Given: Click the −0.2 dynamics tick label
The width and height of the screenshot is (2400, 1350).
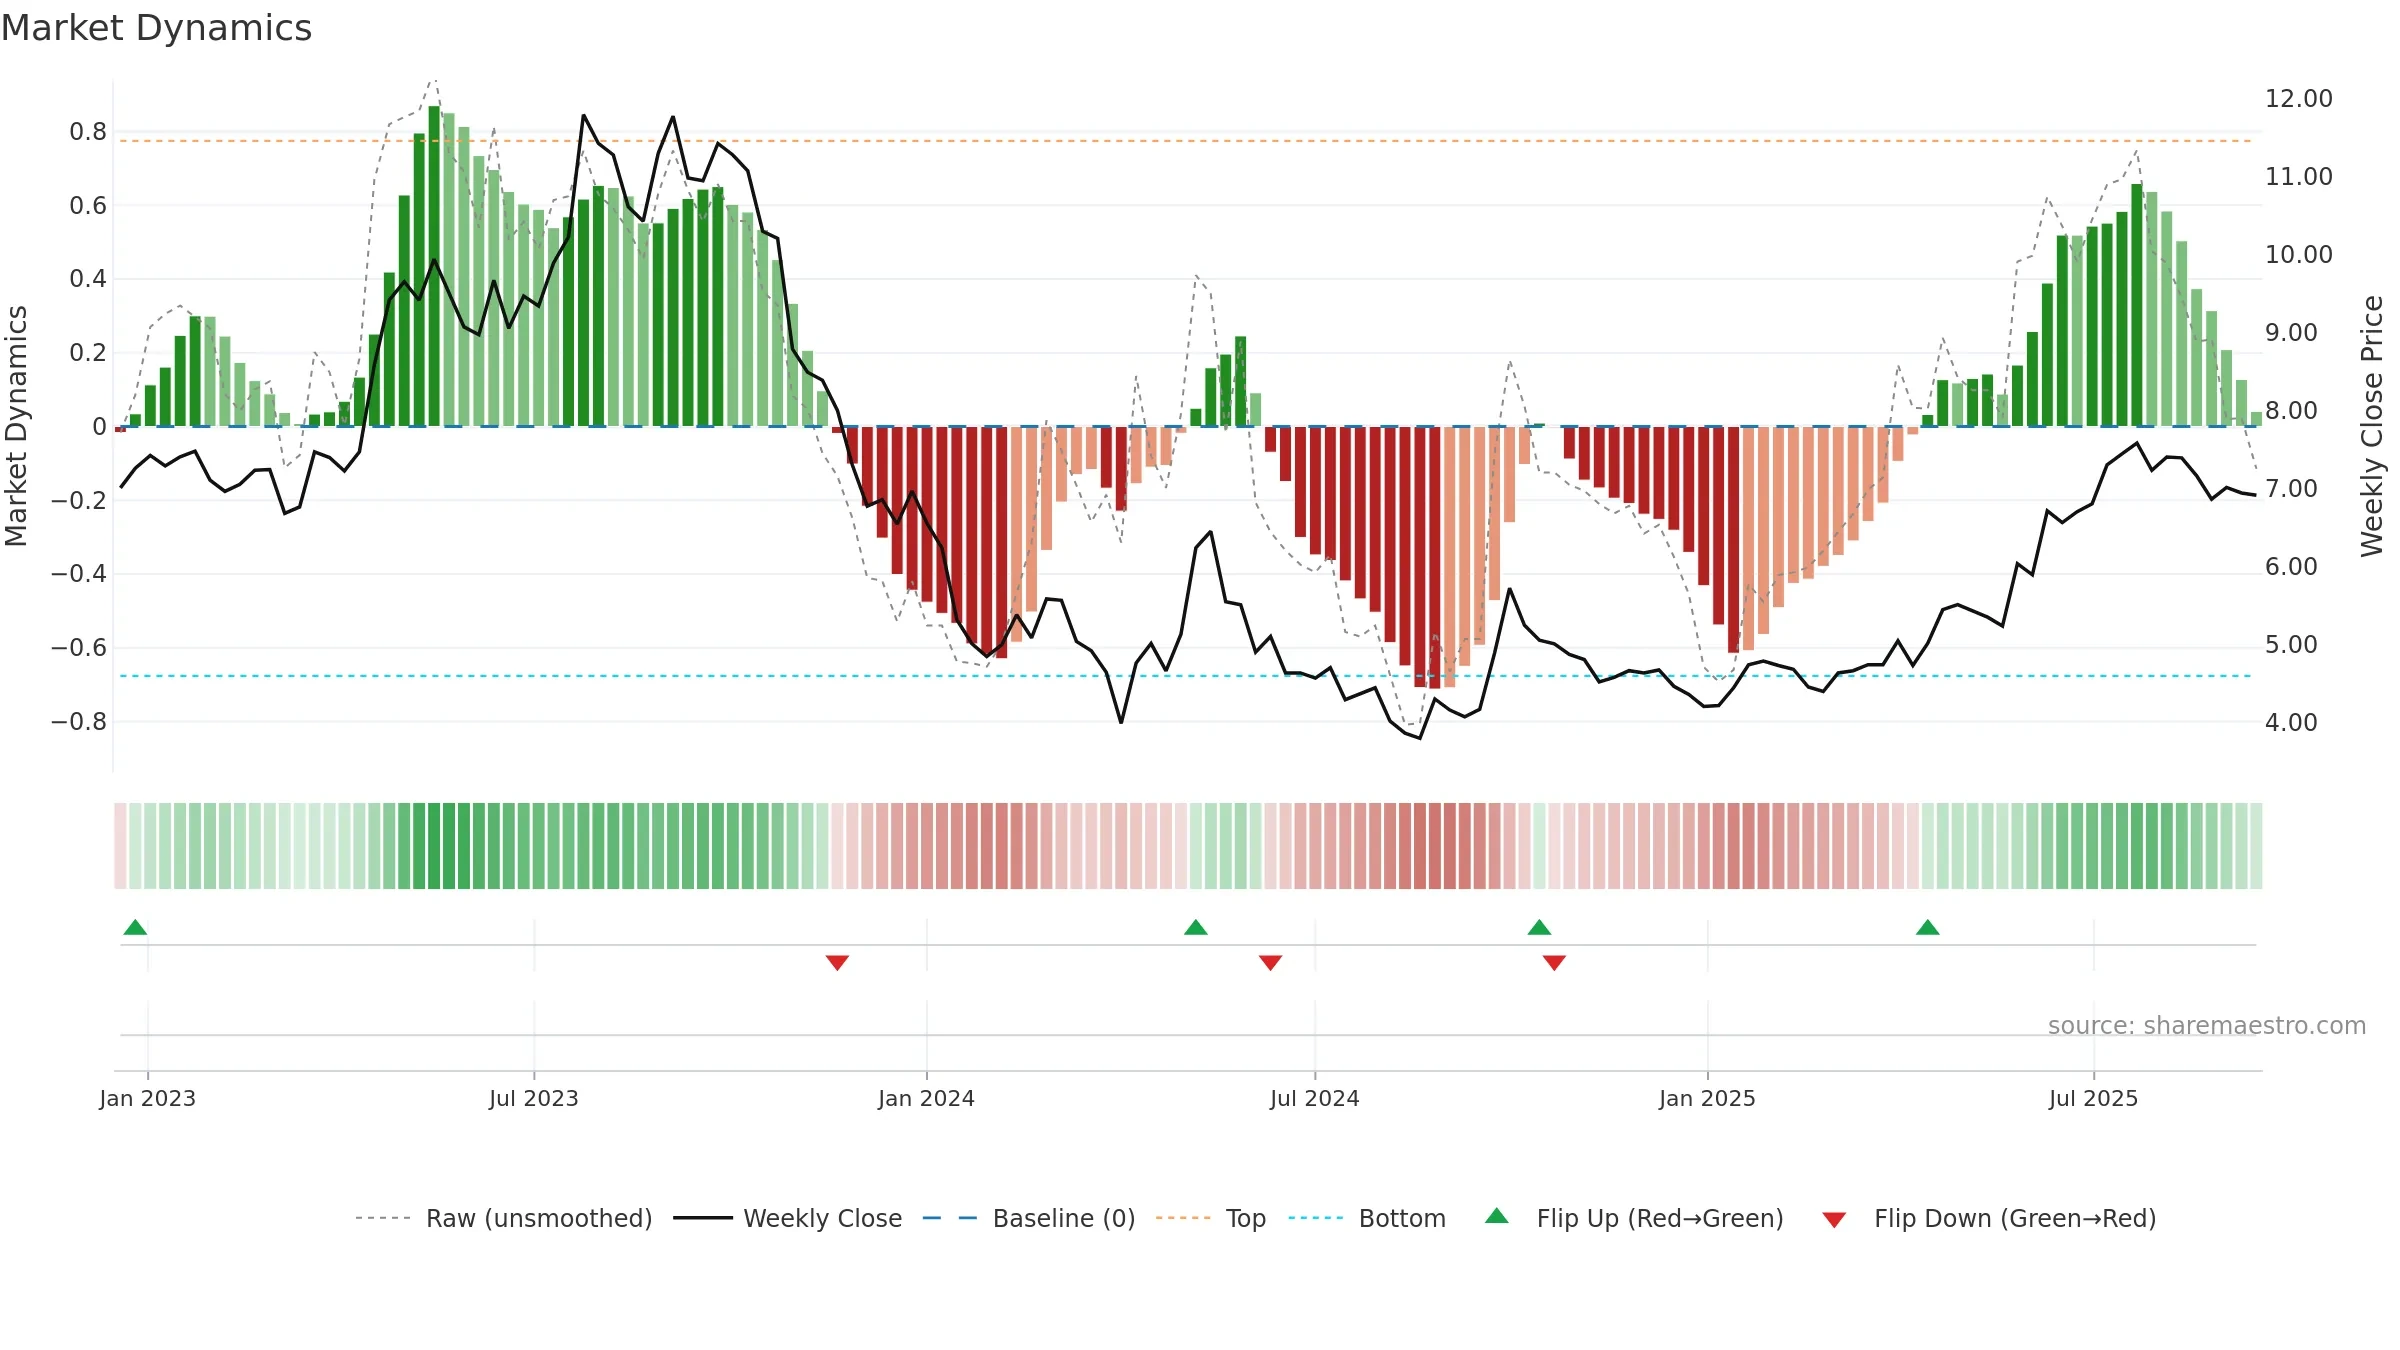Looking at the screenshot, I should pos(79,500).
